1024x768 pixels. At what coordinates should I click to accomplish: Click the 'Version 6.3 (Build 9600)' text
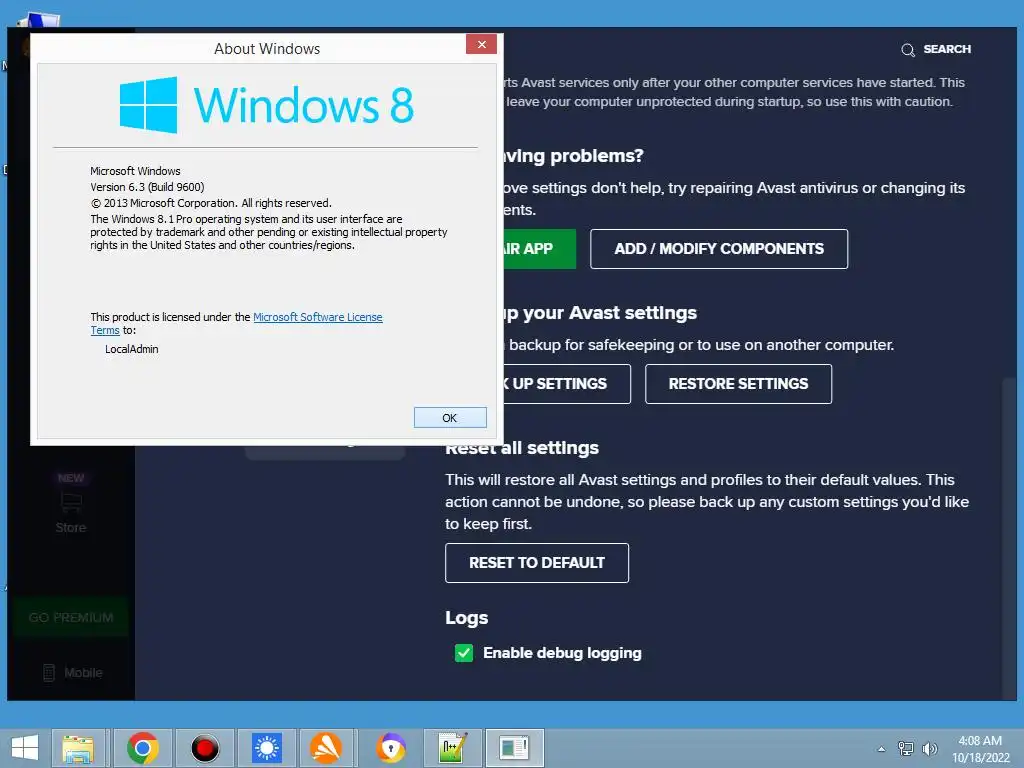148,187
